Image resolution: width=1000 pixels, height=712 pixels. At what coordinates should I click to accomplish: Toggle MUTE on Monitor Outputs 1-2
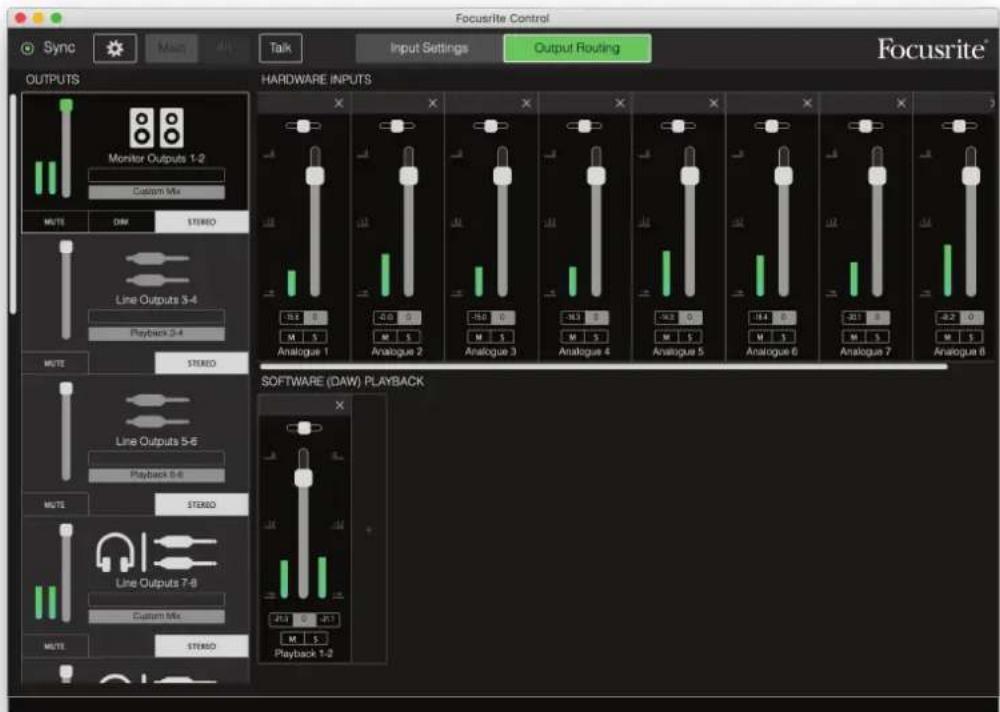tap(55, 222)
